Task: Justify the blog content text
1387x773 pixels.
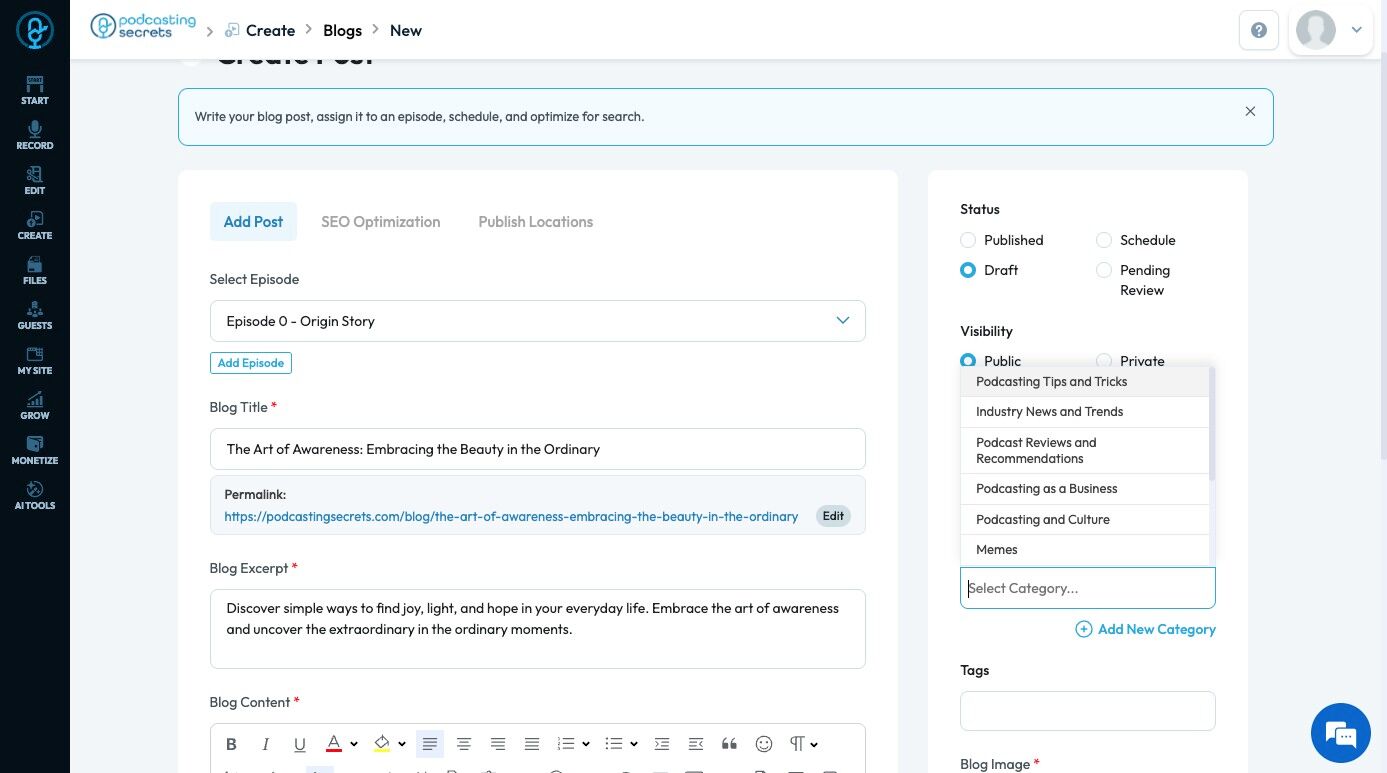Action: pos(532,744)
